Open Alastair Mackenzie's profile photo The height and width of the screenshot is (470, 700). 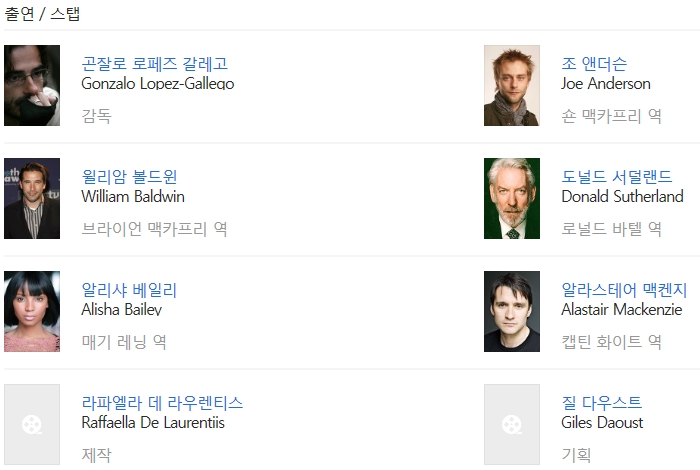512,311
